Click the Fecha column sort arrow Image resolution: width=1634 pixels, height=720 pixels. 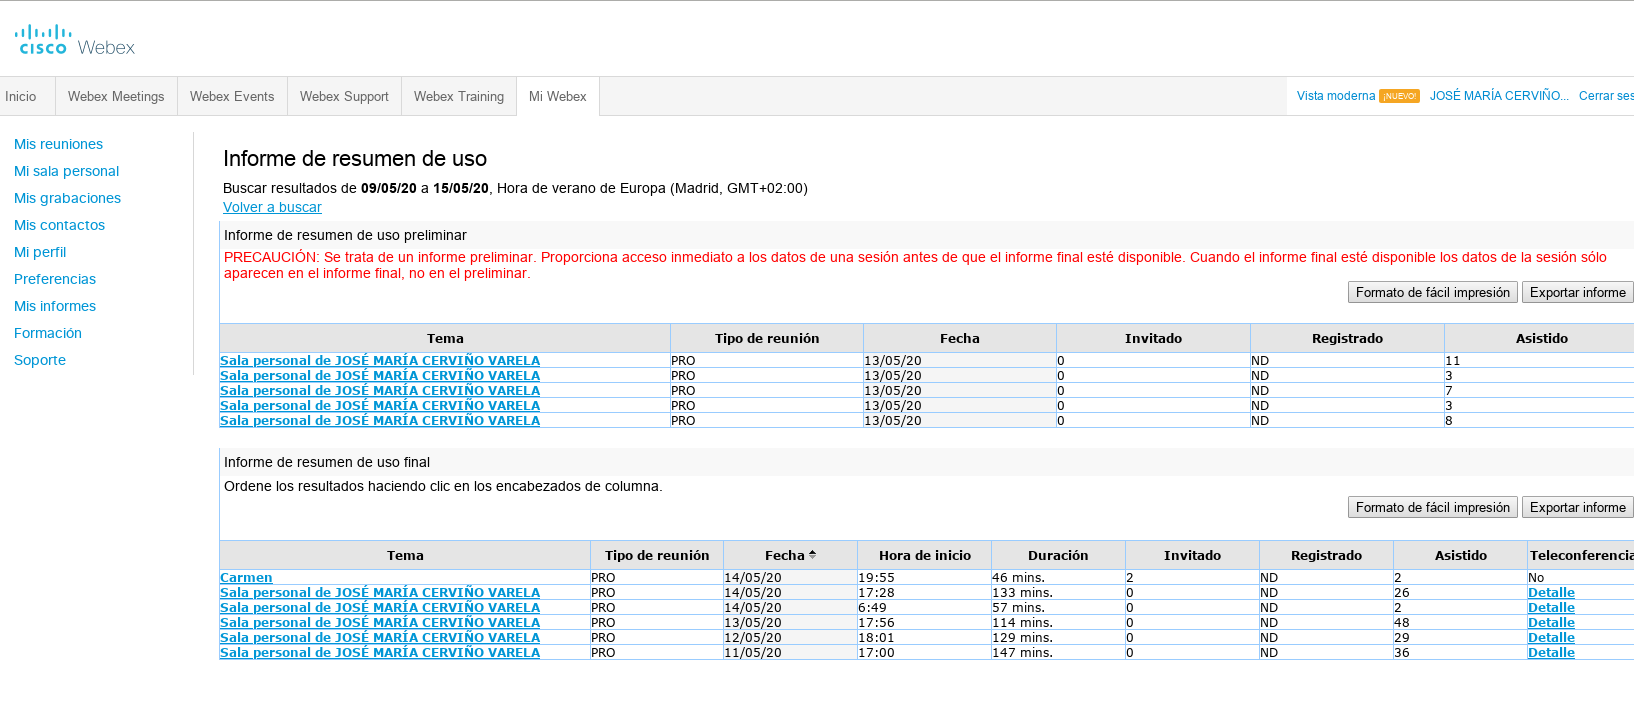[812, 555]
